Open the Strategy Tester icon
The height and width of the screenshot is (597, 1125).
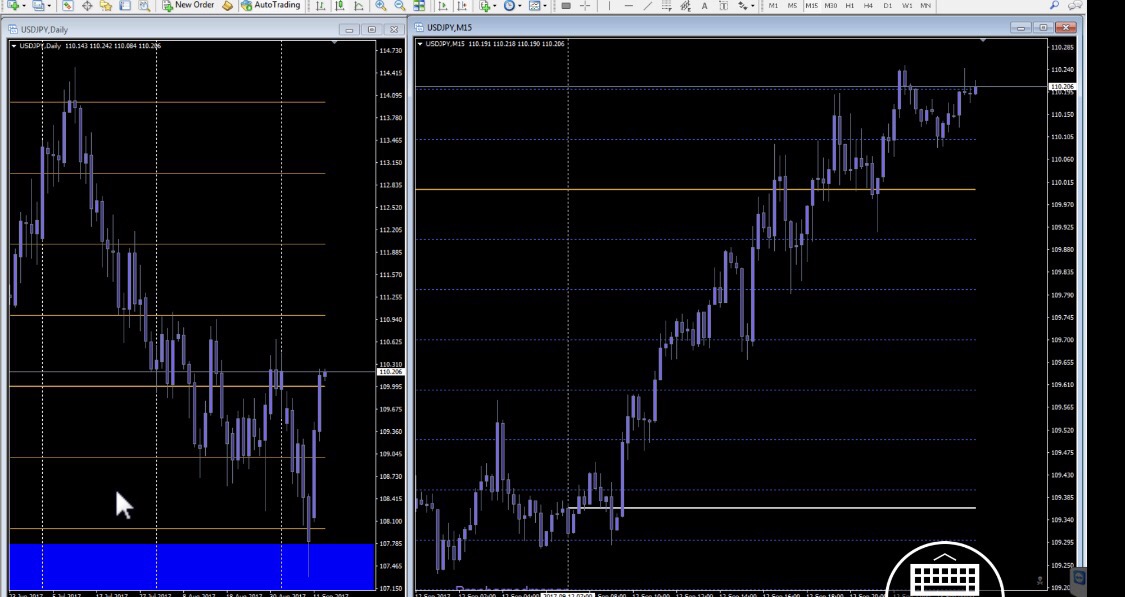(x=144, y=5)
